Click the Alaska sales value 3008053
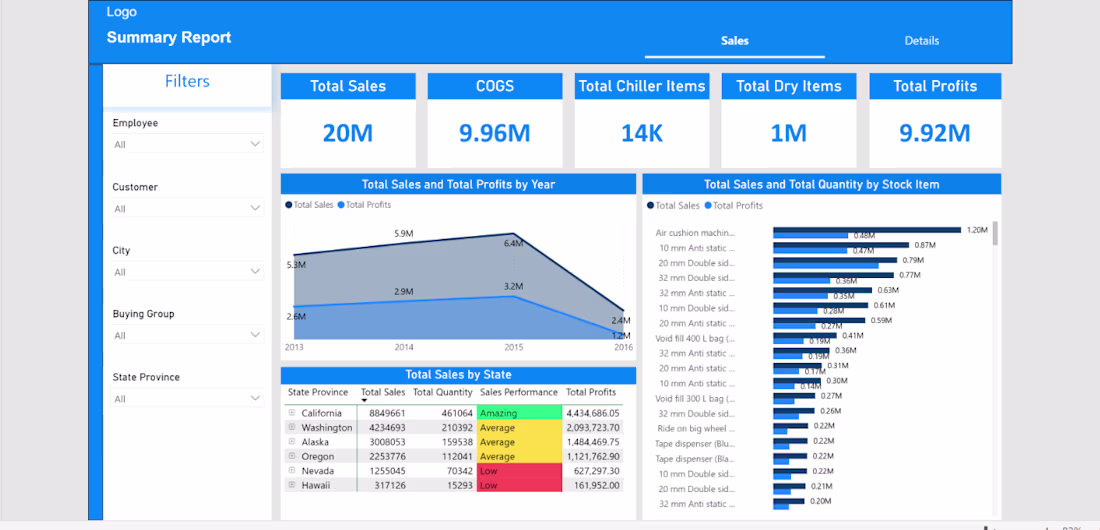The width and height of the screenshot is (1100, 530). point(387,442)
